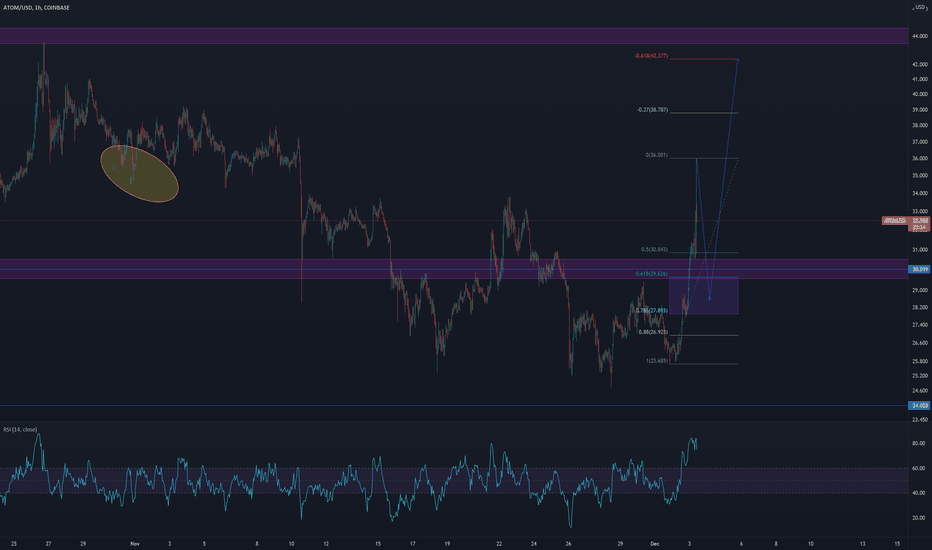
Task: Click the 27 date on time axis
Action: click(x=49, y=543)
